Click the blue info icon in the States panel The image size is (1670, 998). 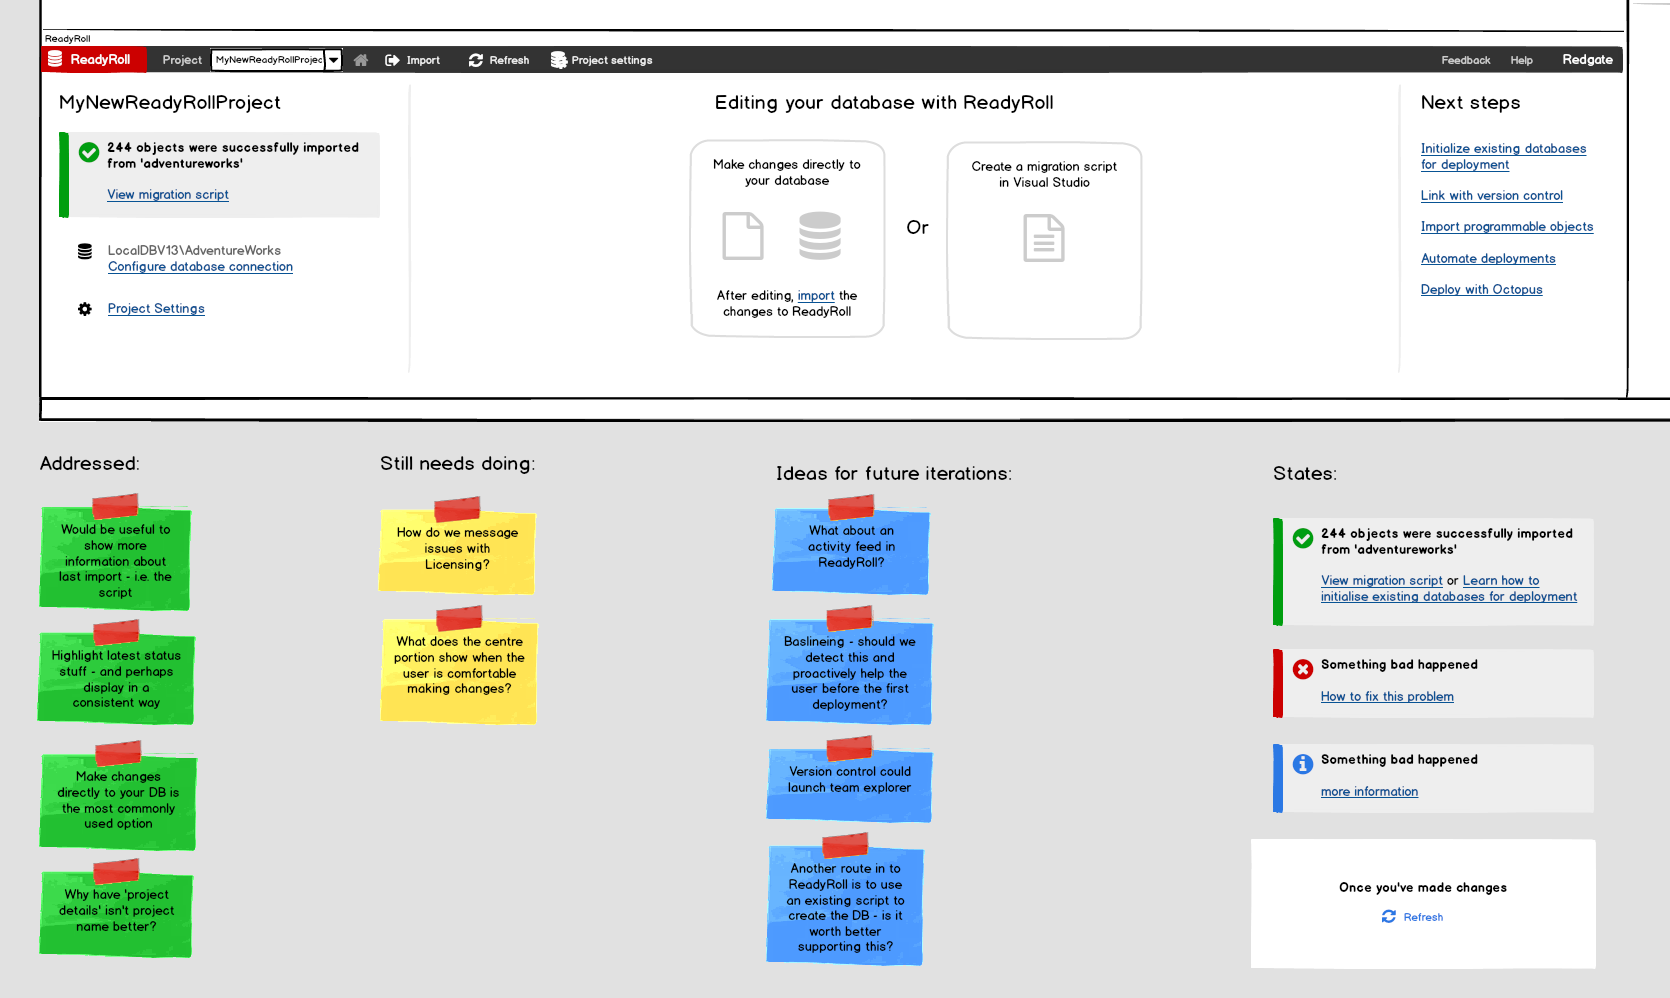[1302, 765]
